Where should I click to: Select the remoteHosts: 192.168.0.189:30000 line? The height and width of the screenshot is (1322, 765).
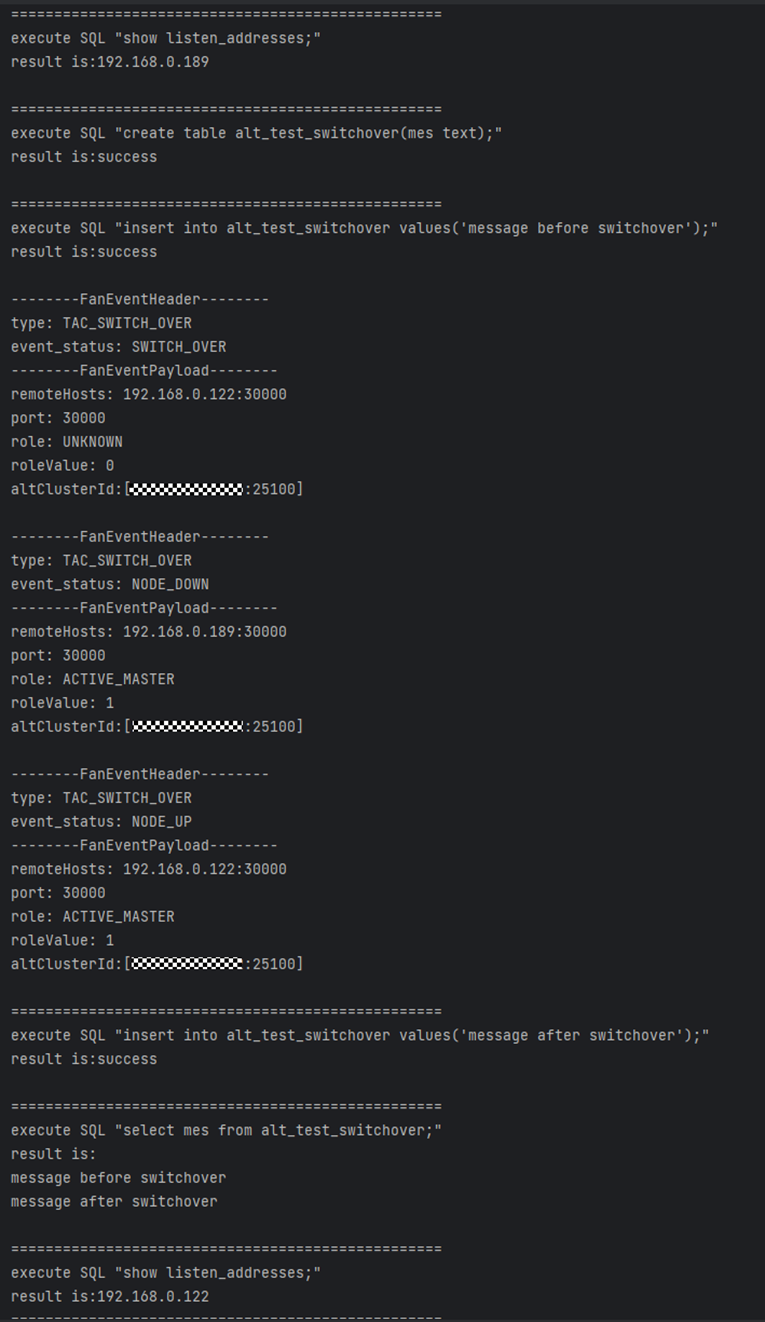[x=148, y=632]
